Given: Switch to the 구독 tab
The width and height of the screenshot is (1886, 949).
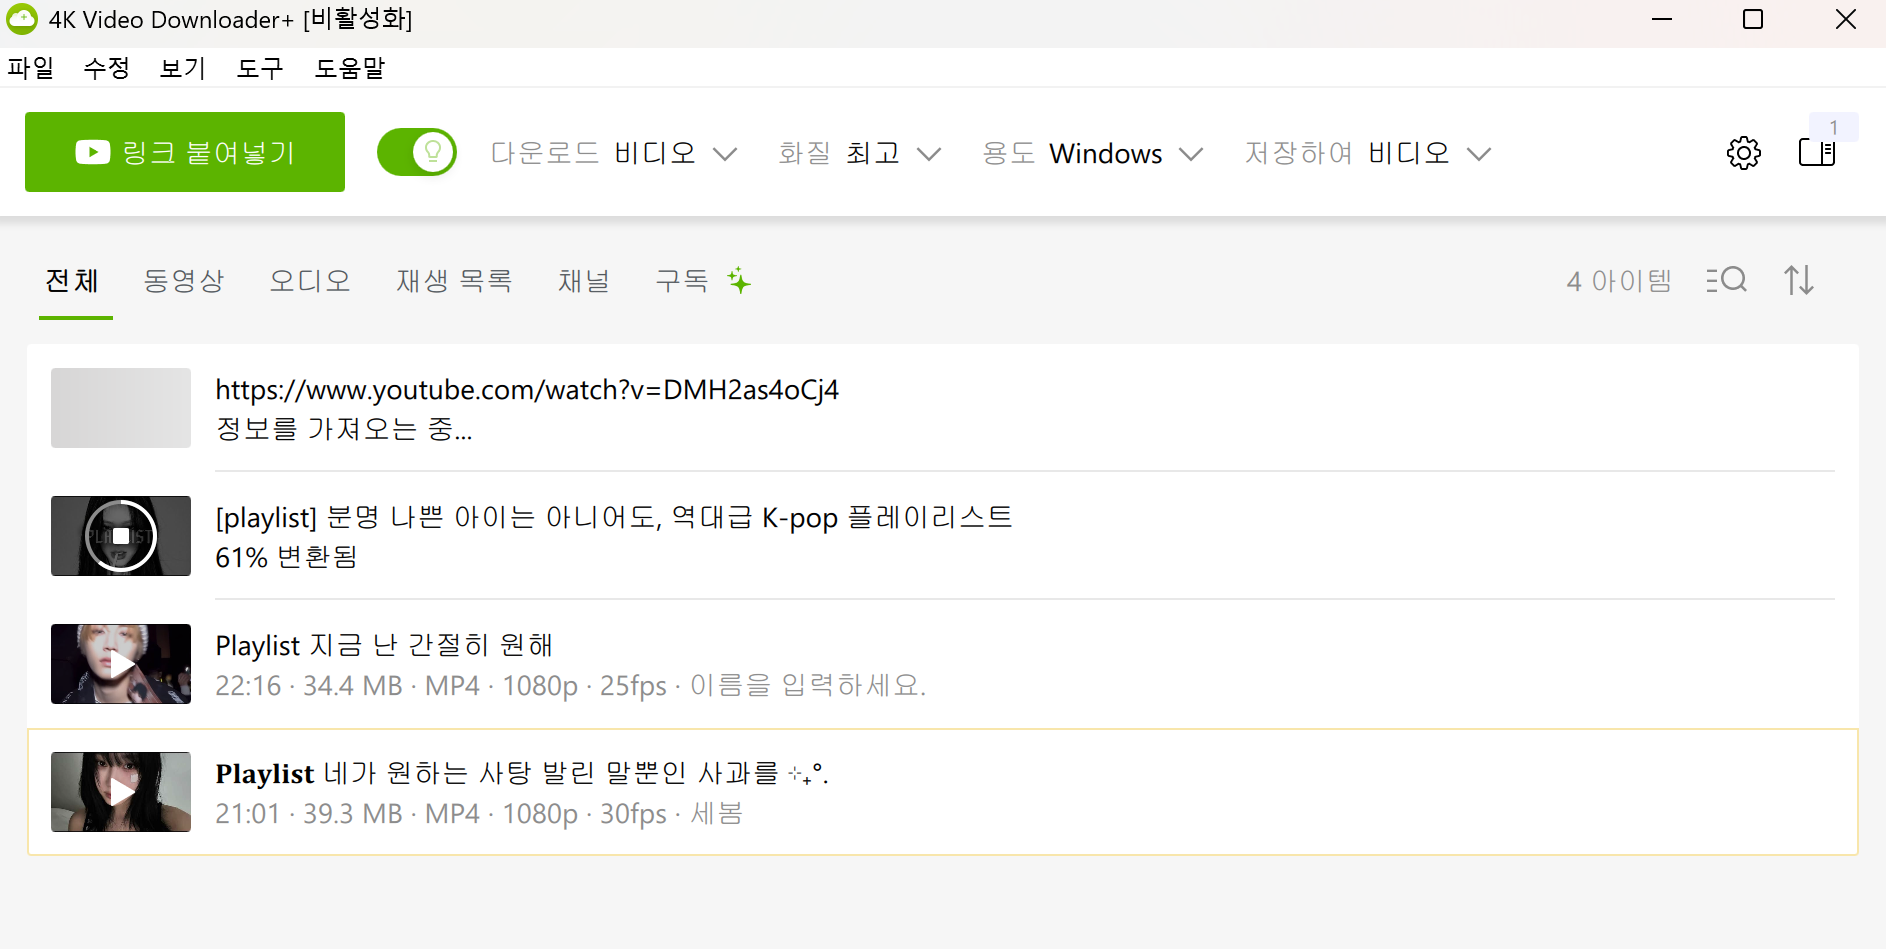Looking at the screenshot, I should coord(682,281).
